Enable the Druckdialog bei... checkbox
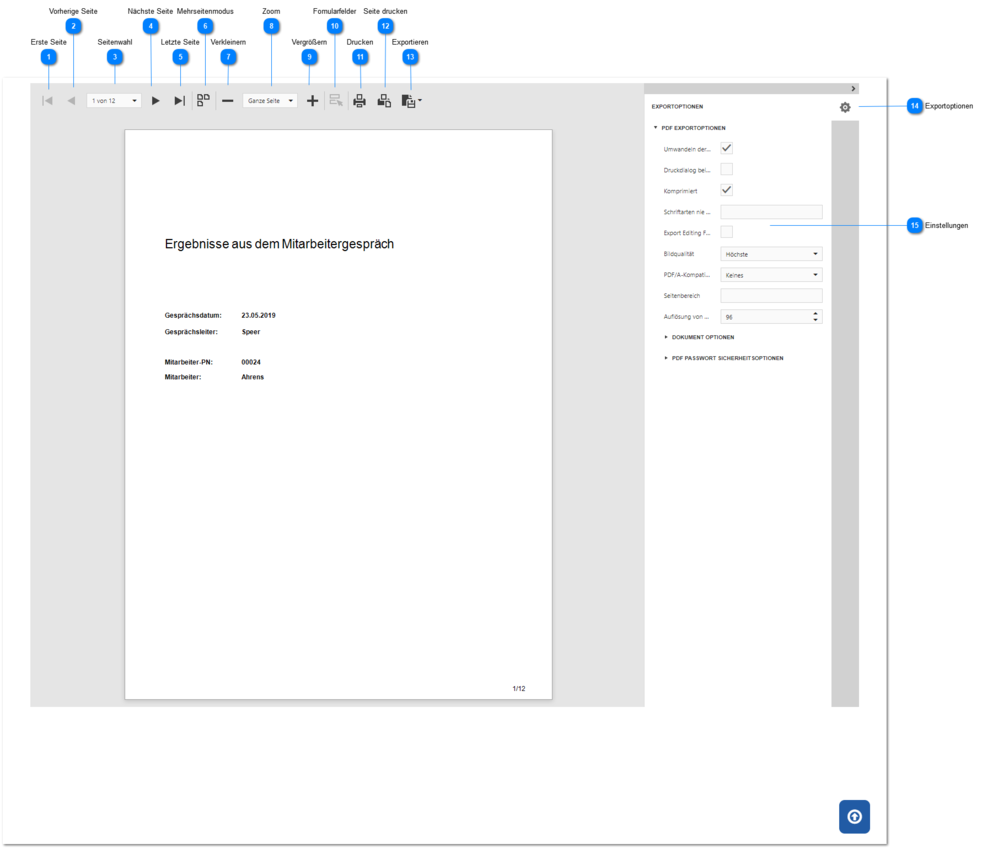The height and width of the screenshot is (849, 982). click(x=726, y=169)
